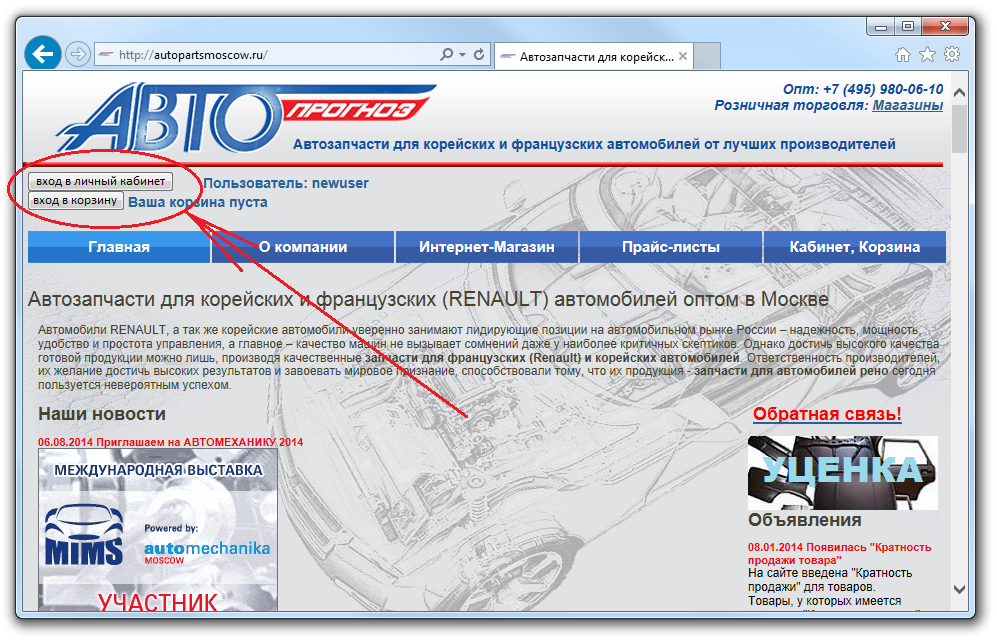Go to О компании in the navigation bar

(302, 247)
